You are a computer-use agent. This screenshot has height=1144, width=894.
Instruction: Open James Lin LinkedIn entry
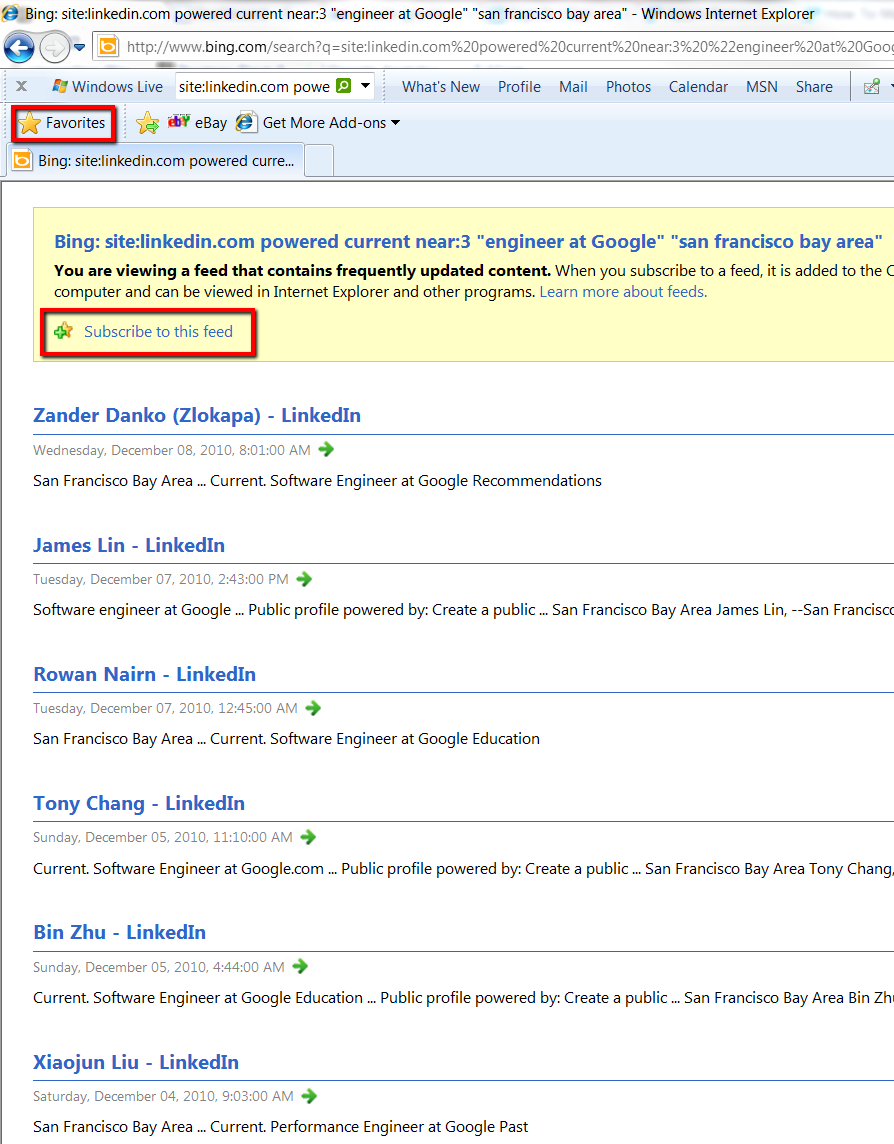[129, 545]
